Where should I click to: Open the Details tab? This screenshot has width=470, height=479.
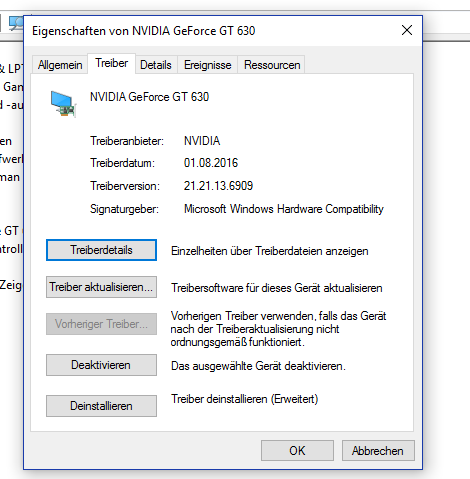[x=156, y=65]
